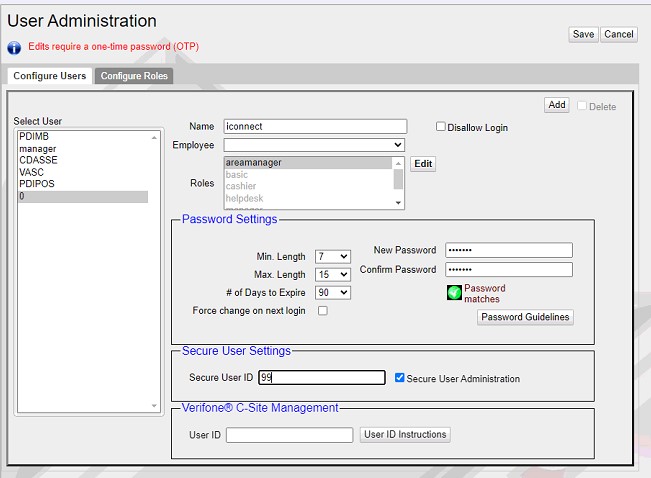
Task: Open Password Guidelines
Action: click(525, 317)
